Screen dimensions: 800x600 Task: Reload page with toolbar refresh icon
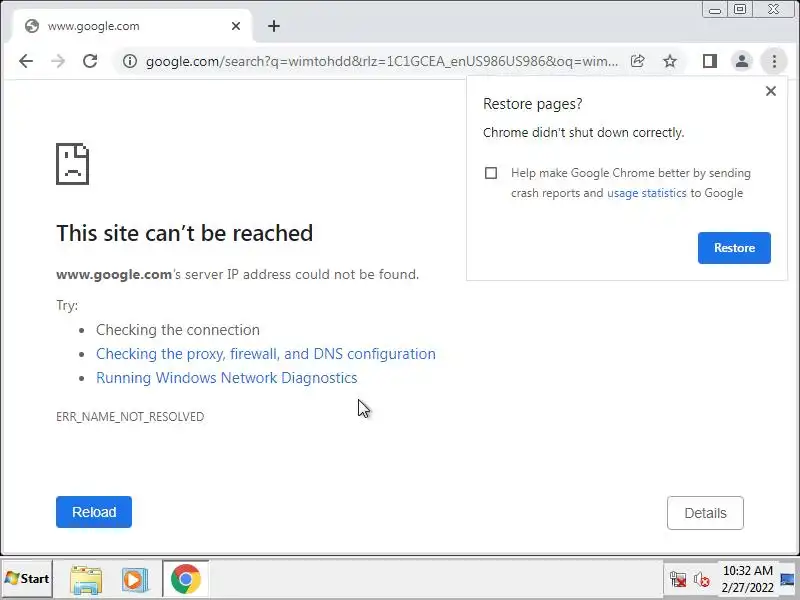click(90, 61)
